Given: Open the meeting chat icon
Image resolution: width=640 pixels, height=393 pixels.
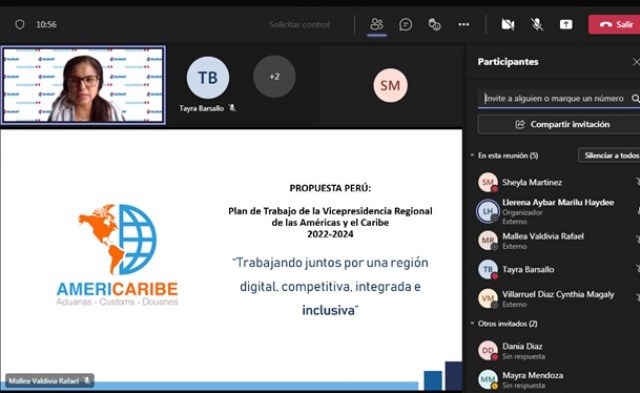Looking at the screenshot, I should pos(405,24).
